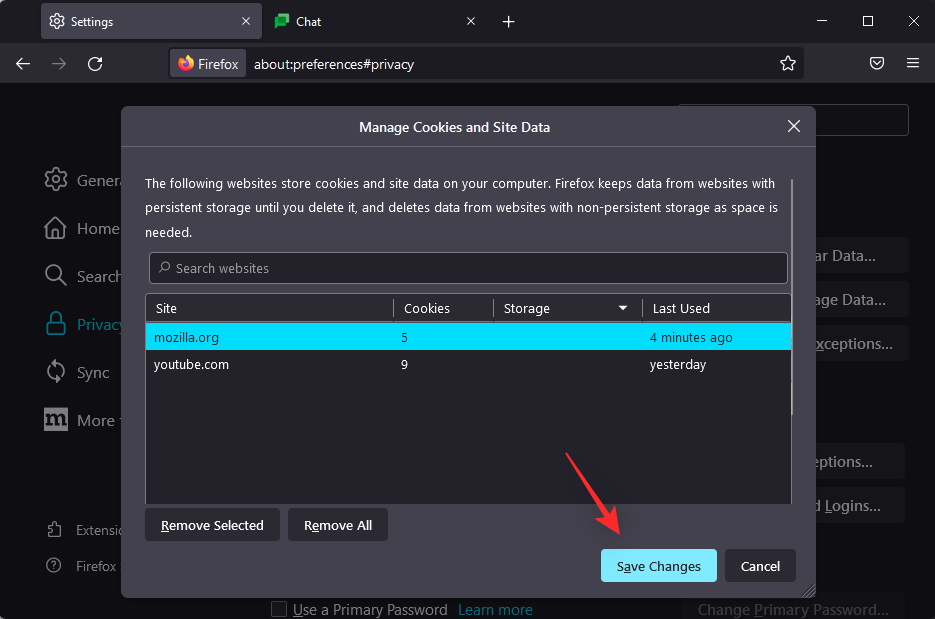This screenshot has width=935, height=619.
Task: Open the Firefox application menu
Action: [912, 64]
